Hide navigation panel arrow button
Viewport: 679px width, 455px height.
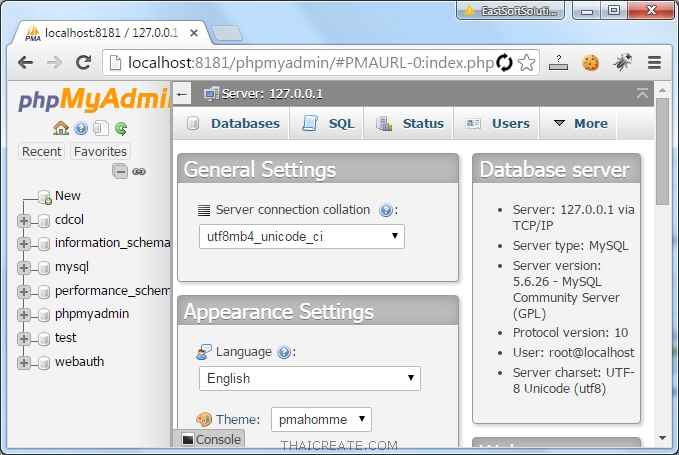click(182, 94)
